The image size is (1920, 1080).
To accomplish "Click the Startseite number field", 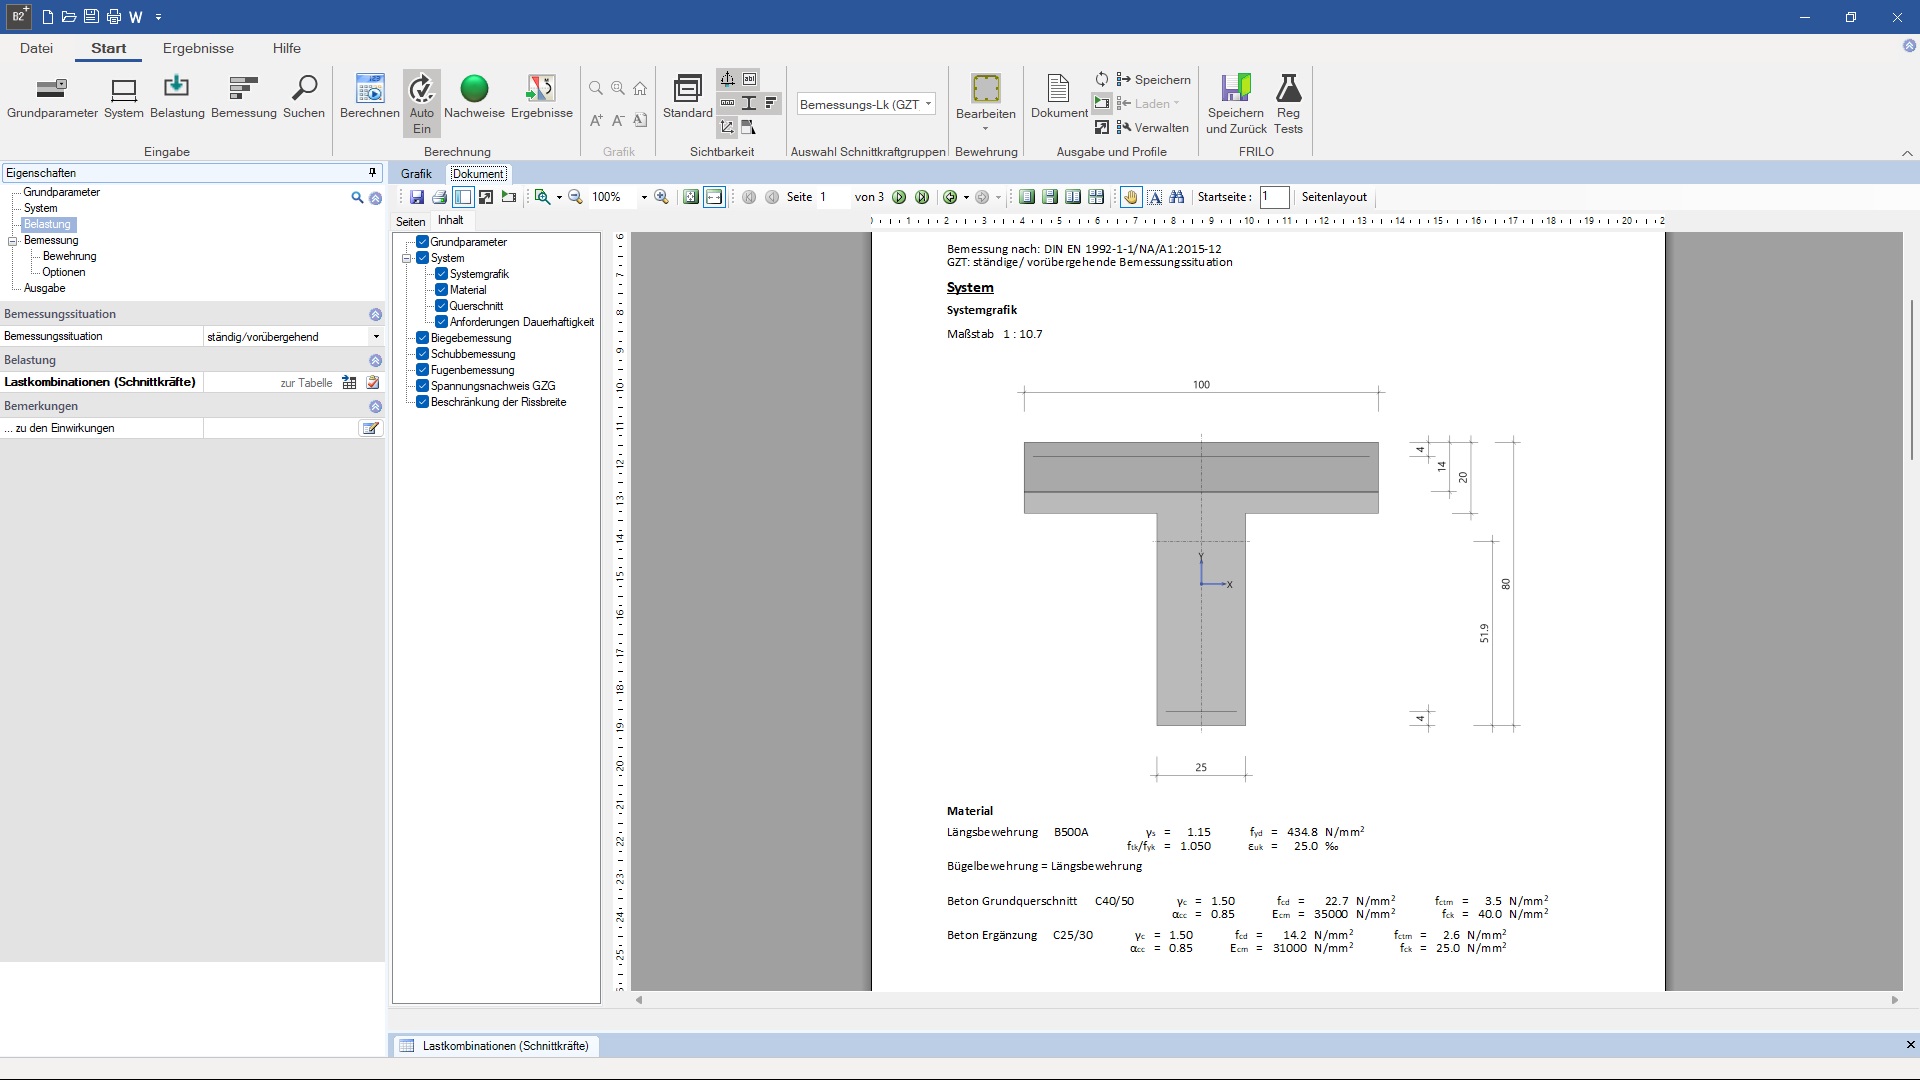I will (x=1273, y=197).
